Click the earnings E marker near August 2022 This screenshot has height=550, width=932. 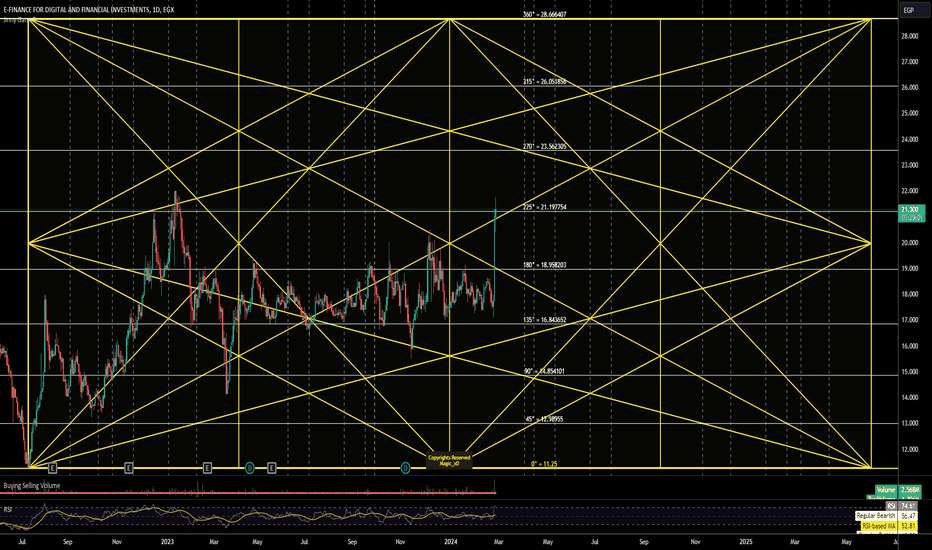point(52,469)
